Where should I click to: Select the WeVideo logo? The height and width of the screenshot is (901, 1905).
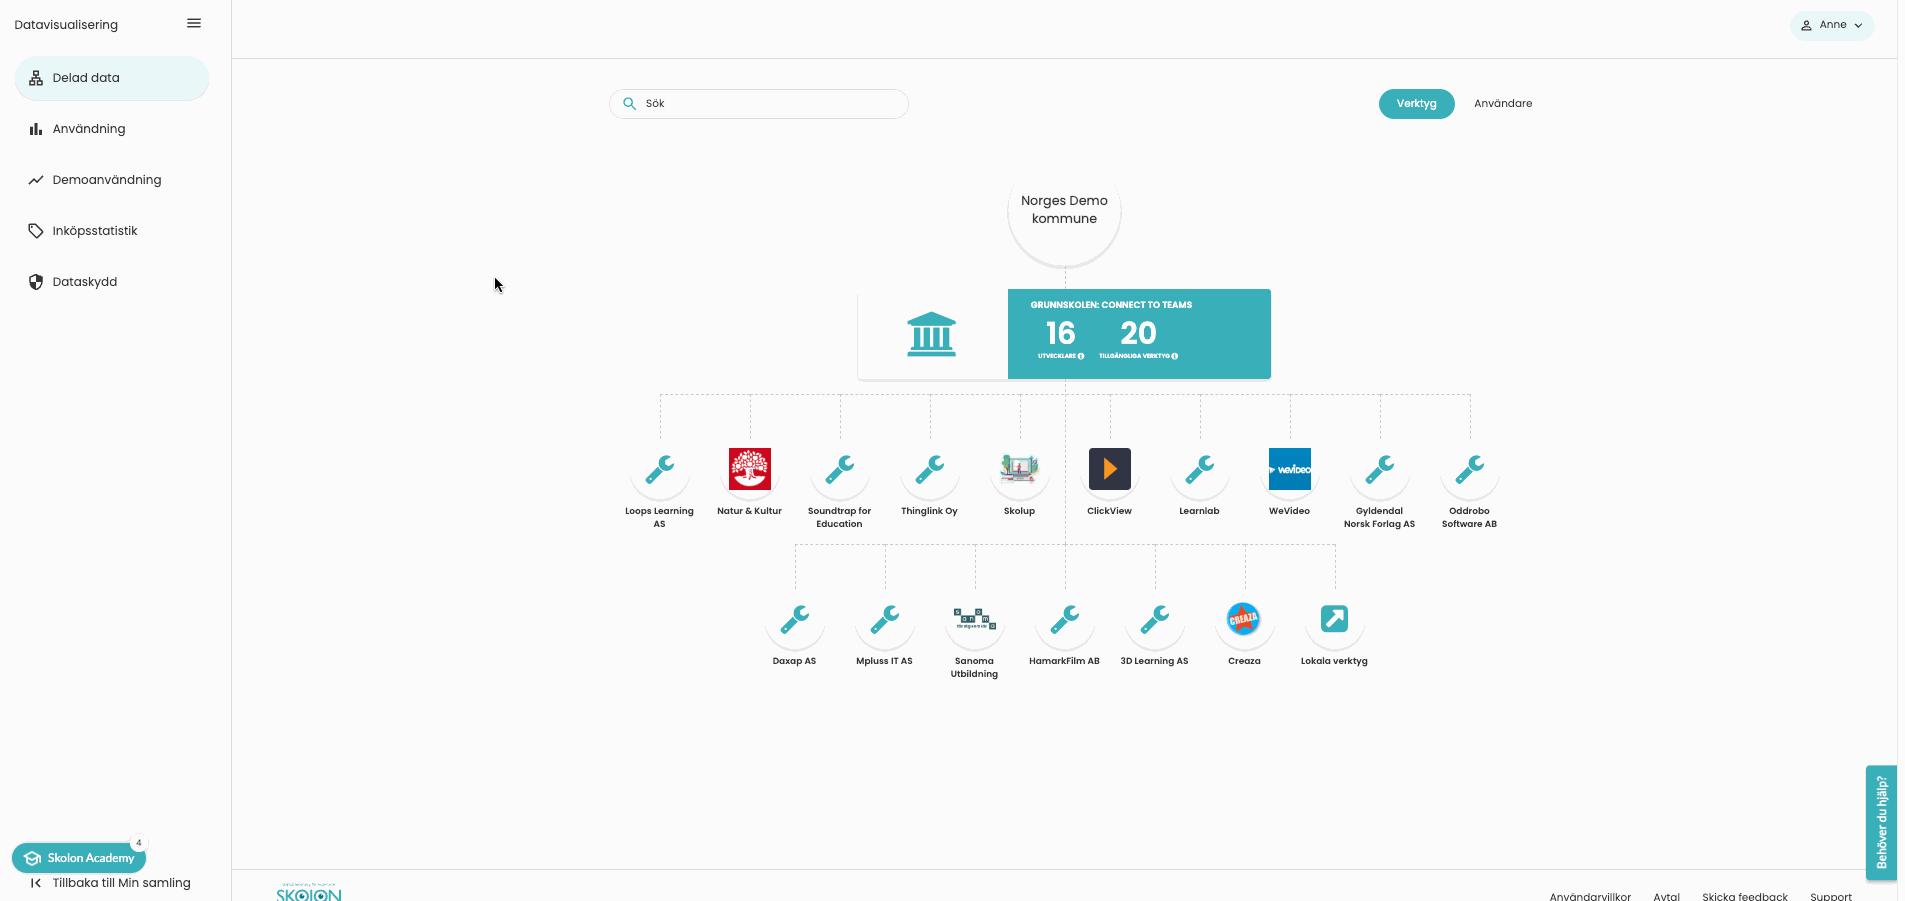coord(1290,469)
